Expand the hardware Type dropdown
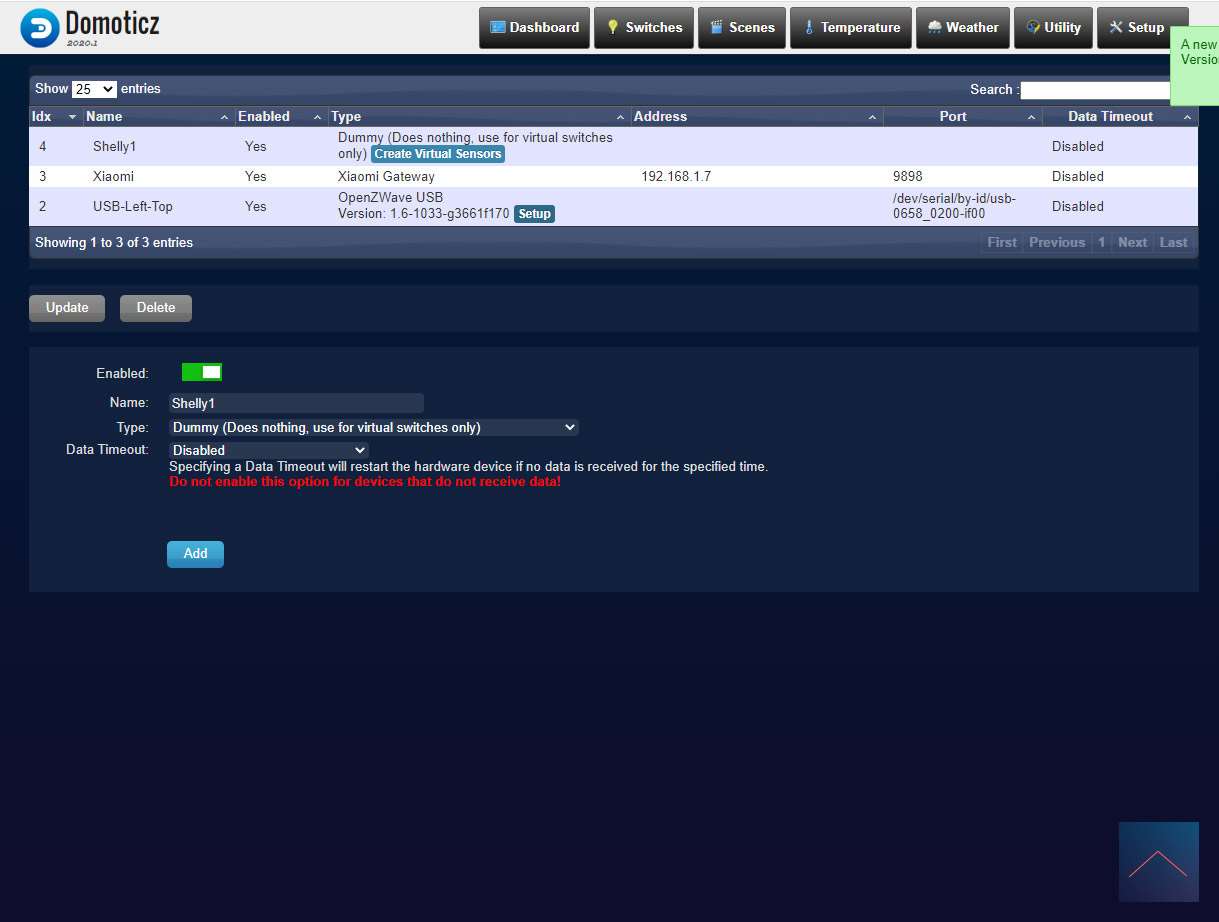The height and width of the screenshot is (922, 1219). [x=374, y=427]
